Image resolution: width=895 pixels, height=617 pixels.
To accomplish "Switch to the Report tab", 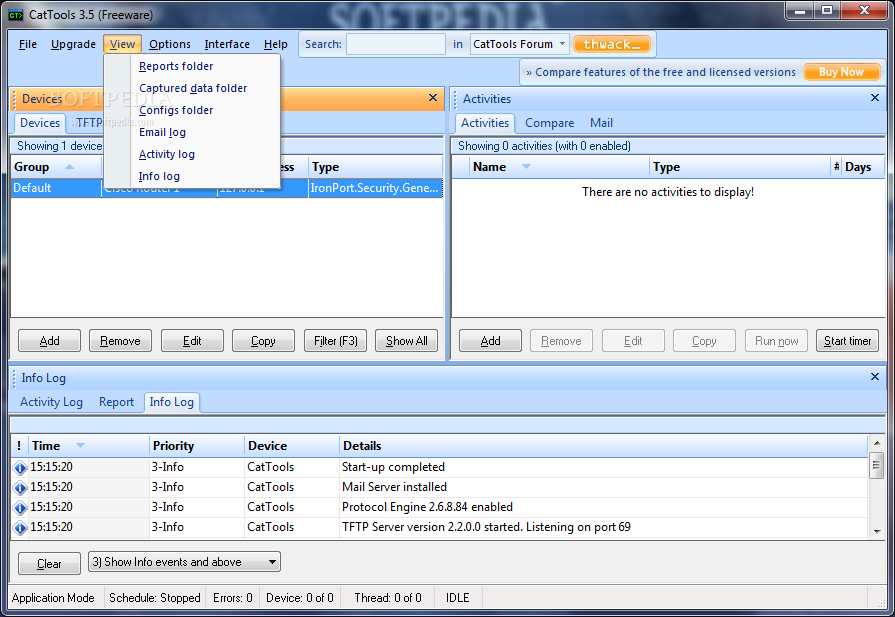I will pyautogui.click(x=116, y=402).
